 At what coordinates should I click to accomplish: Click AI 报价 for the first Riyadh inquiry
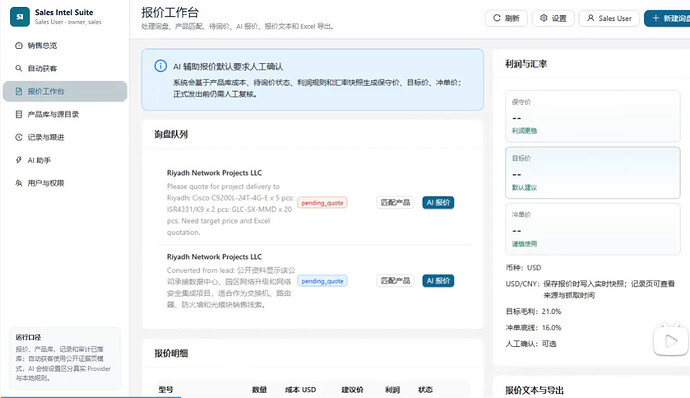(x=438, y=203)
